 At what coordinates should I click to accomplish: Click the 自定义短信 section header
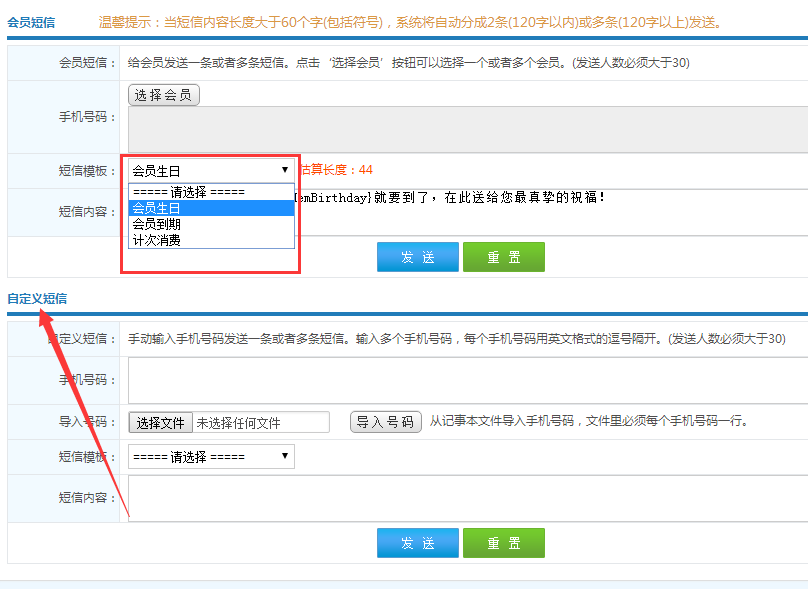[37, 299]
